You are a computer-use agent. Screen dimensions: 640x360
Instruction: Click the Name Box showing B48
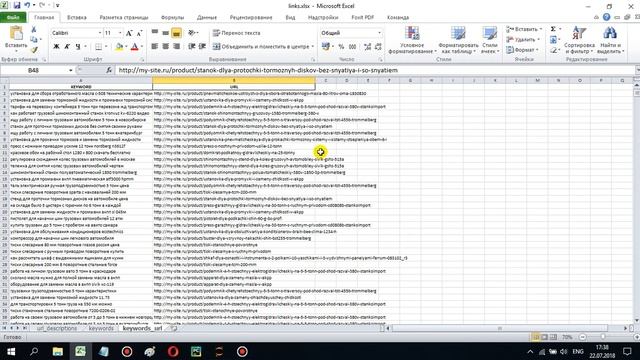[33, 70]
